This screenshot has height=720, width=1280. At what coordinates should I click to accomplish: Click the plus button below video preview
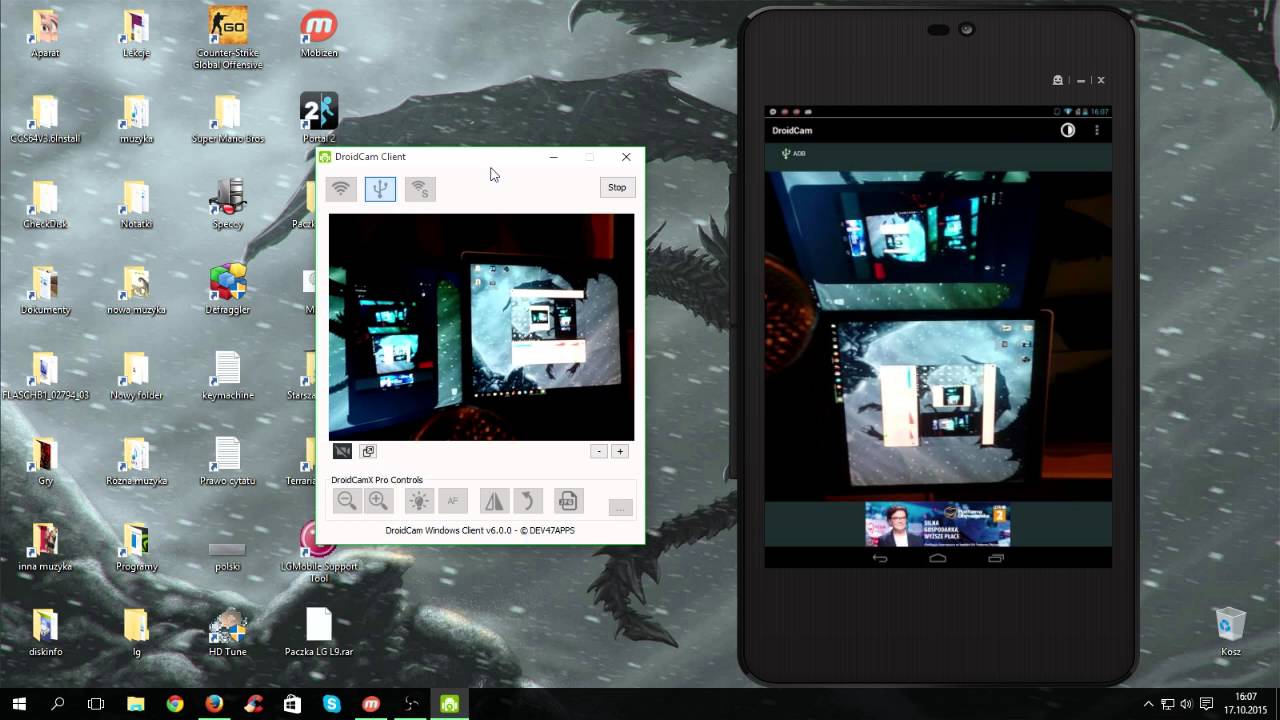(620, 451)
